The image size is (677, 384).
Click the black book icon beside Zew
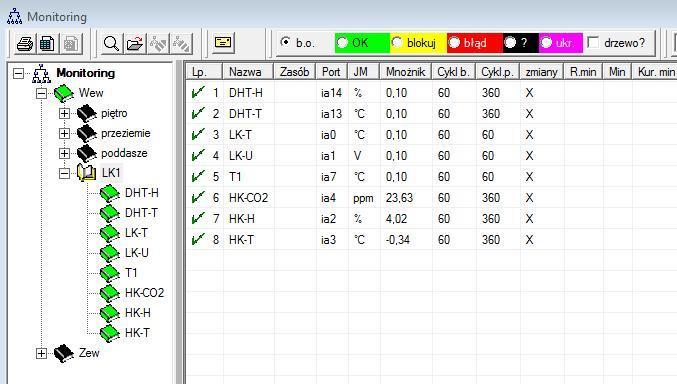pos(64,353)
